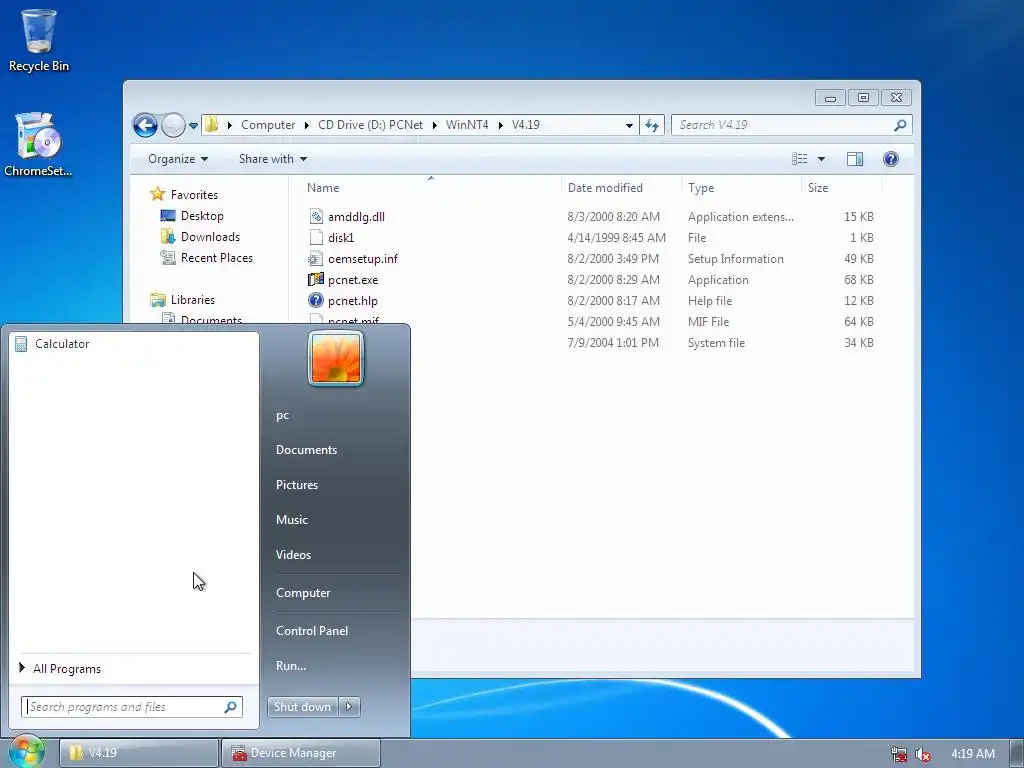Screen dimensions: 1024x768
Task: Expand the arrow before Computer breadcrumb
Action: (229, 125)
